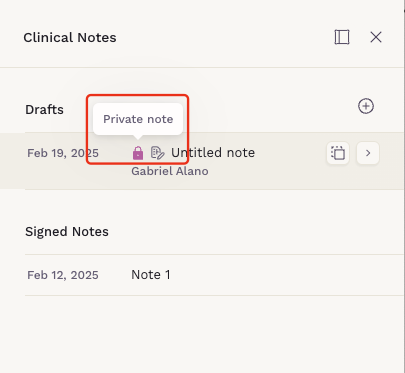Add a new draft note with plus icon
The height and width of the screenshot is (373, 405).
(366, 106)
